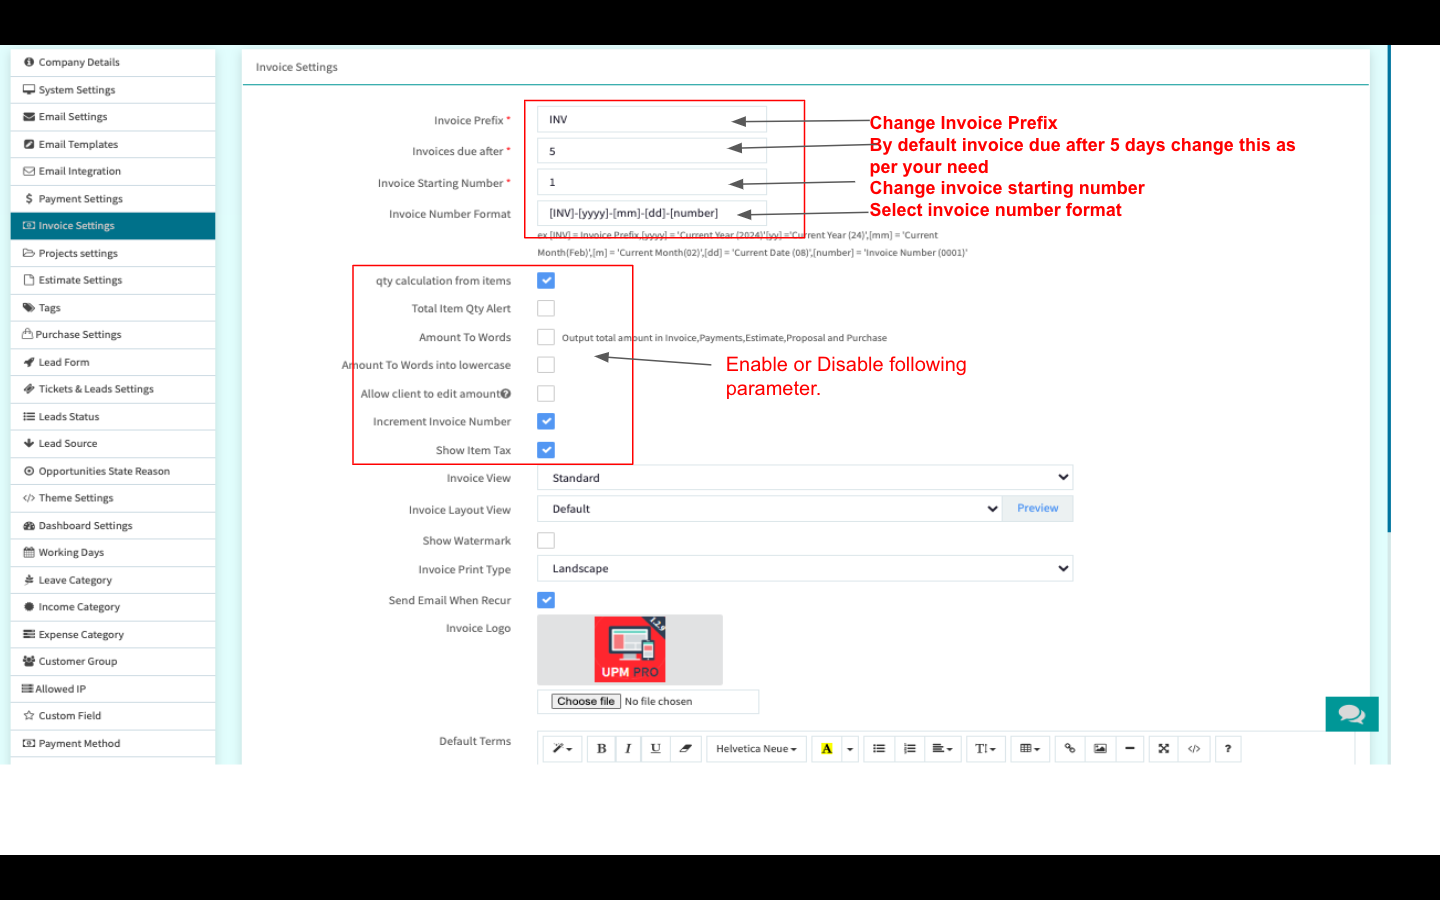Click the Bold formatting icon
Viewport: 1440px width, 900px height.
601,748
